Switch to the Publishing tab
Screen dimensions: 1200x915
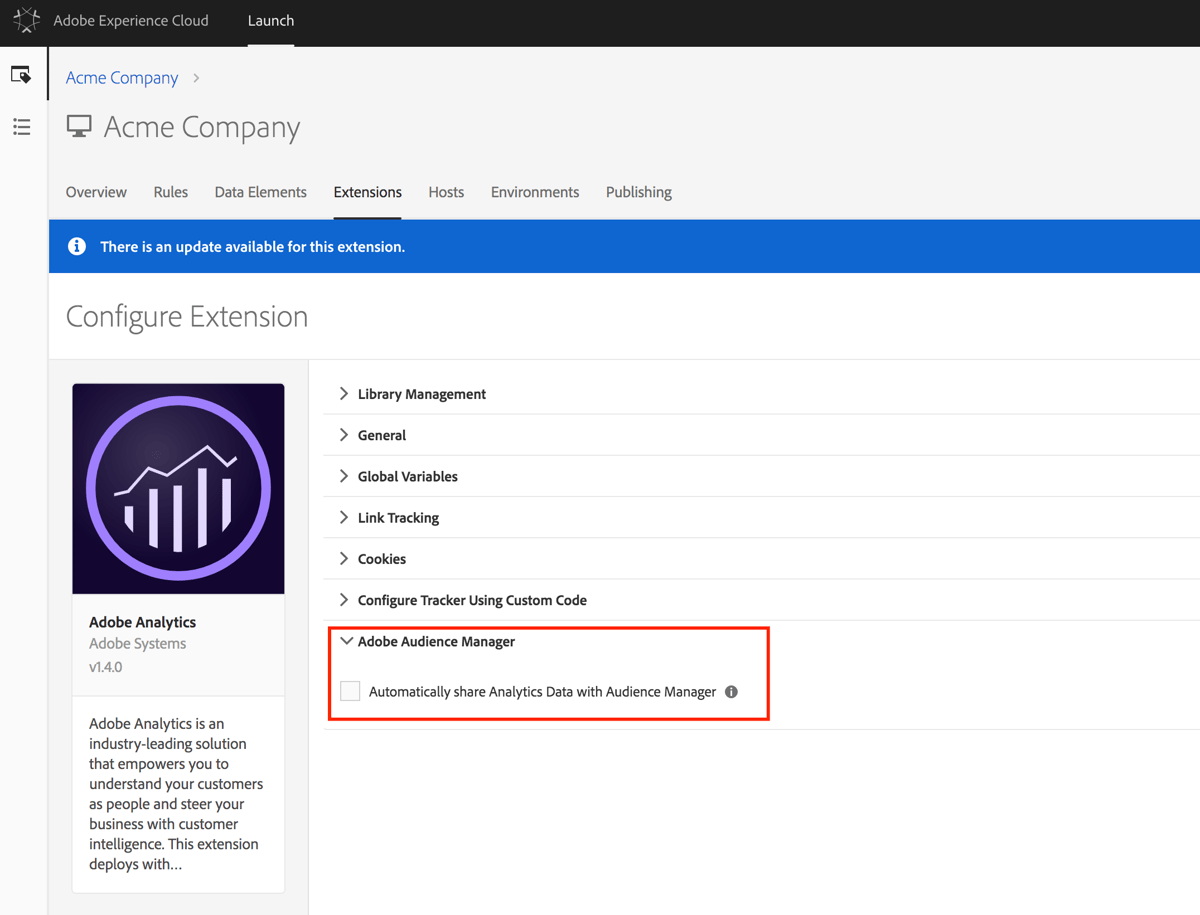(638, 192)
